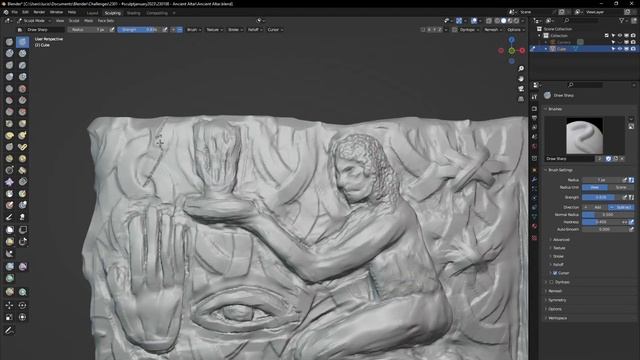640x360 pixels.
Task: Switch viewport shading to Wireframe mode
Action: [497, 20]
